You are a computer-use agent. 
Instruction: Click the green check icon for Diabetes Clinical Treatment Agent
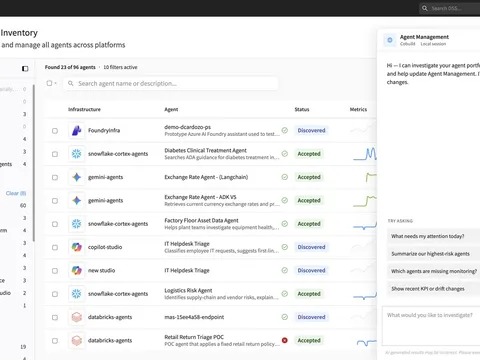[x=285, y=154]
